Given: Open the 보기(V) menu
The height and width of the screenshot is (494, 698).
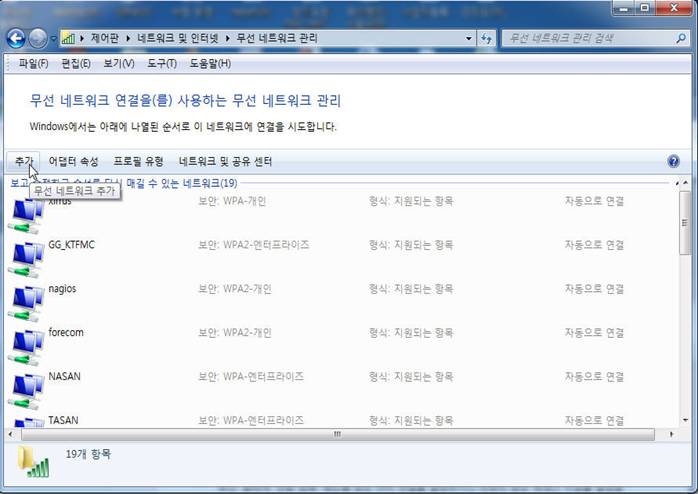Looking at the screenshot, I should [118, 63].
